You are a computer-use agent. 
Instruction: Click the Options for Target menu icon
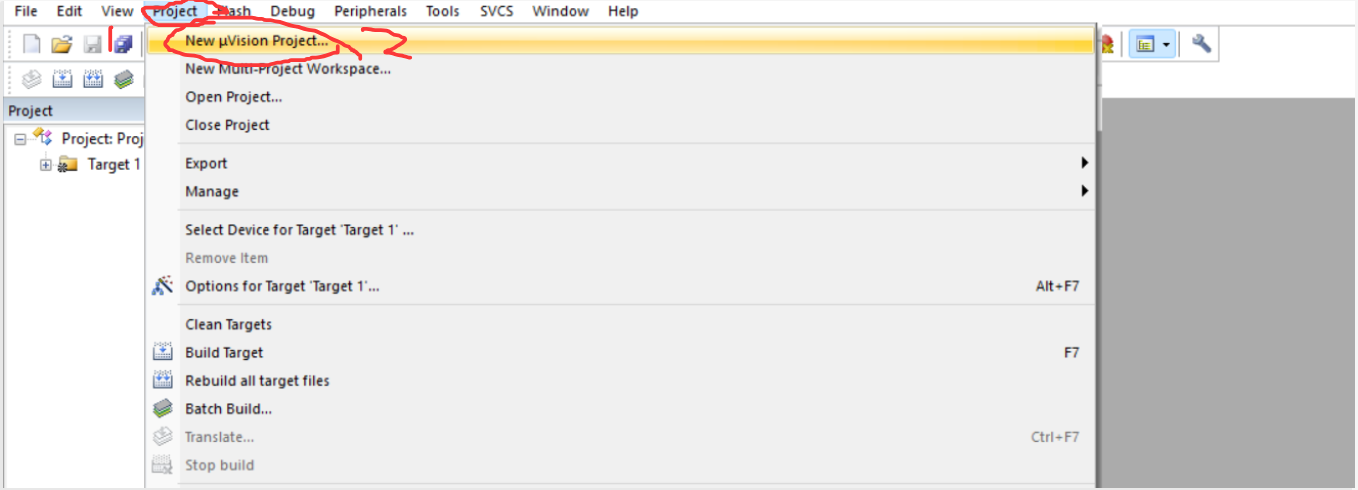click(x=162, y=286)
